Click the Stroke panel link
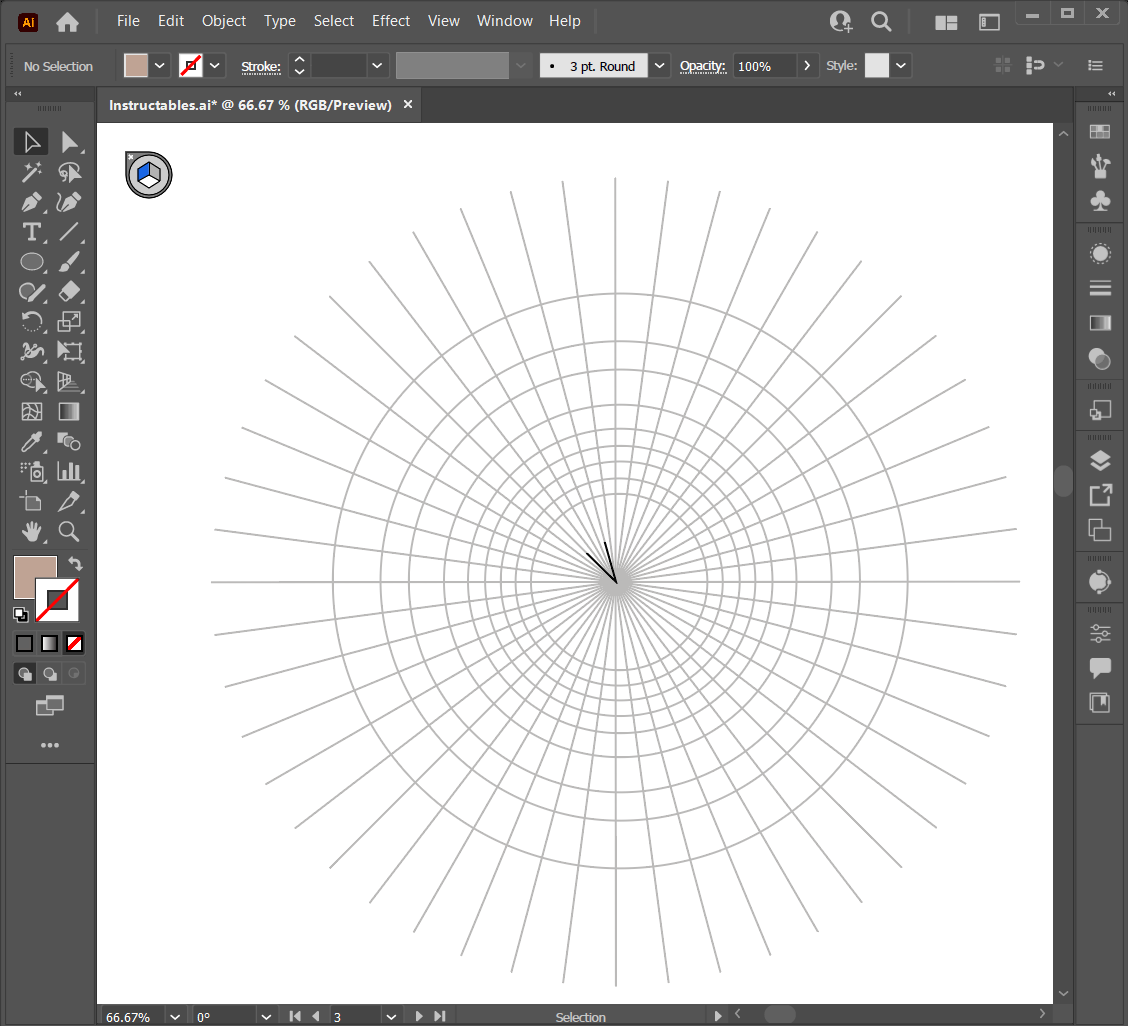1128x1026 pixels. (x=260, y=67)
